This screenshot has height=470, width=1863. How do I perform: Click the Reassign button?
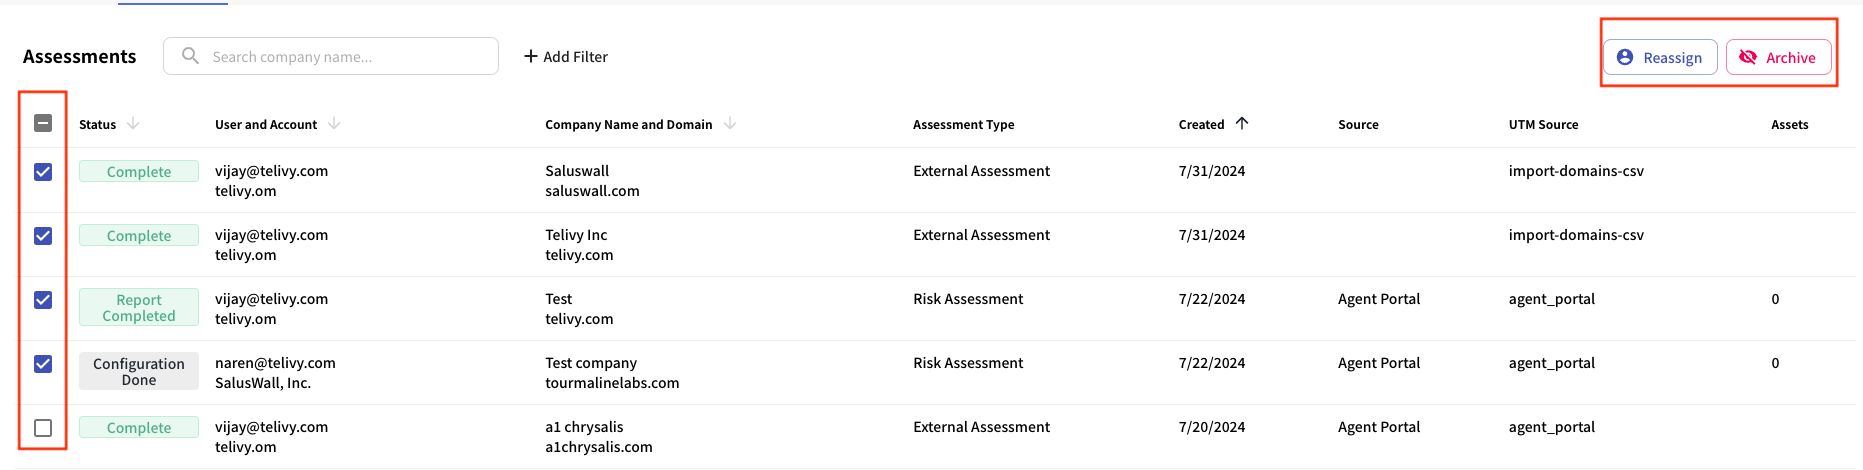(x=1660, y=57)
